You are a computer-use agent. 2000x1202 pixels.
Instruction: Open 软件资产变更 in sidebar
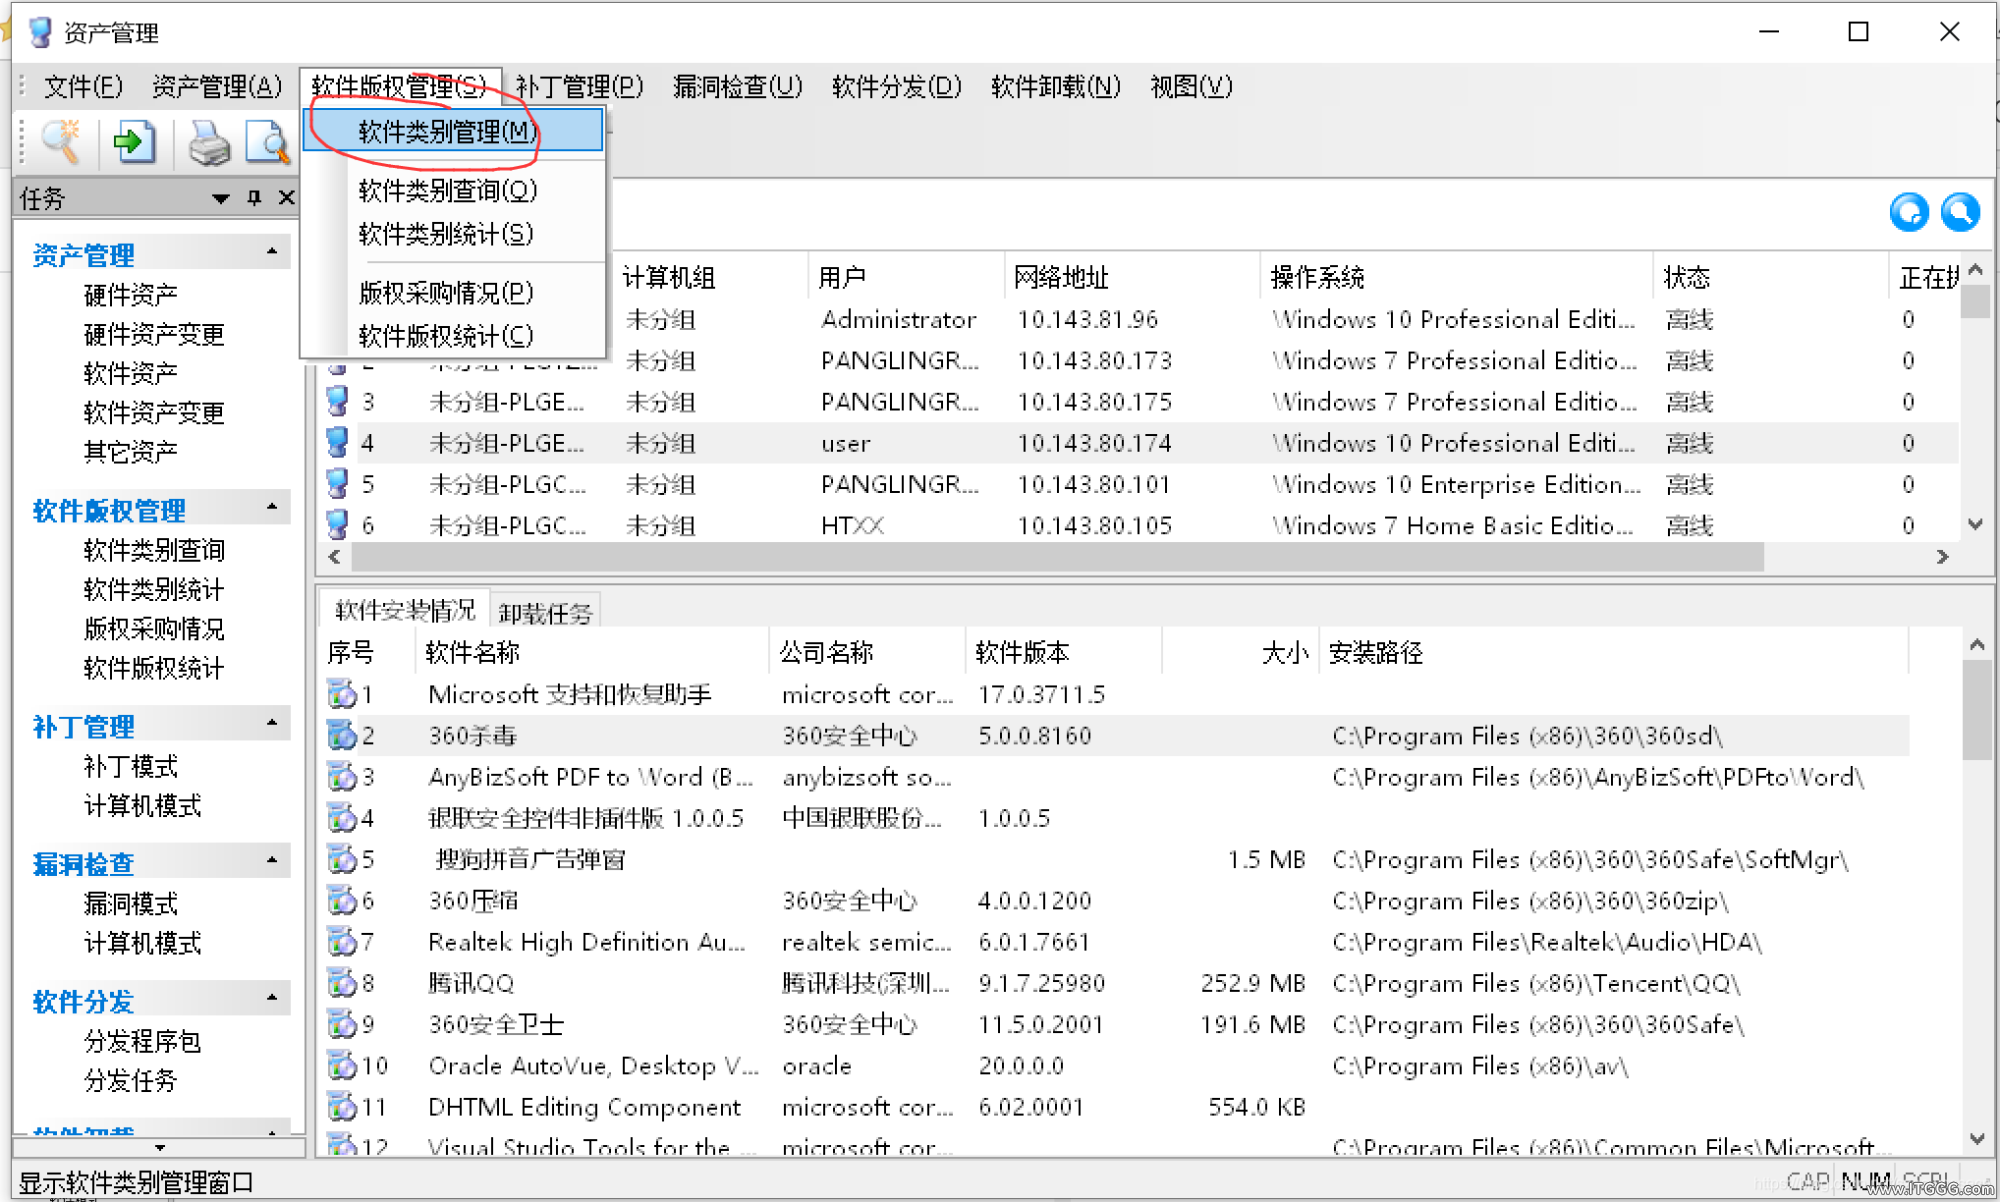[x=154, y=413]
